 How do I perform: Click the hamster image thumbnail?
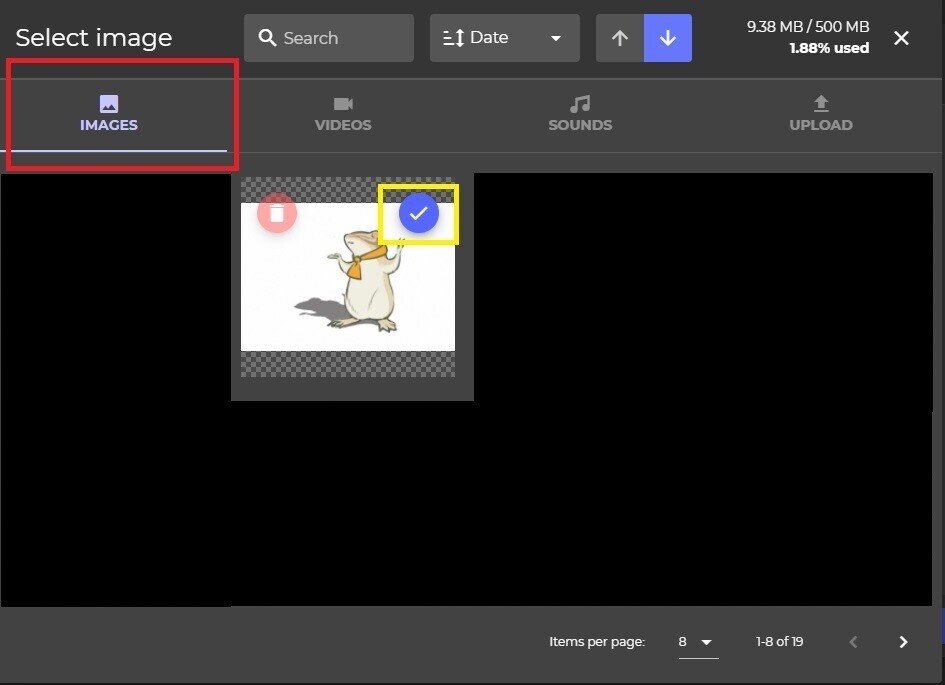pyautogui.click(x=348, y=277)
